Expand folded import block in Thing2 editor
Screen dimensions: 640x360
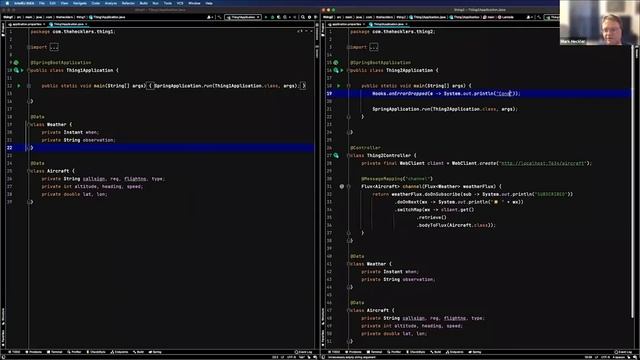(x=373, y=47)
